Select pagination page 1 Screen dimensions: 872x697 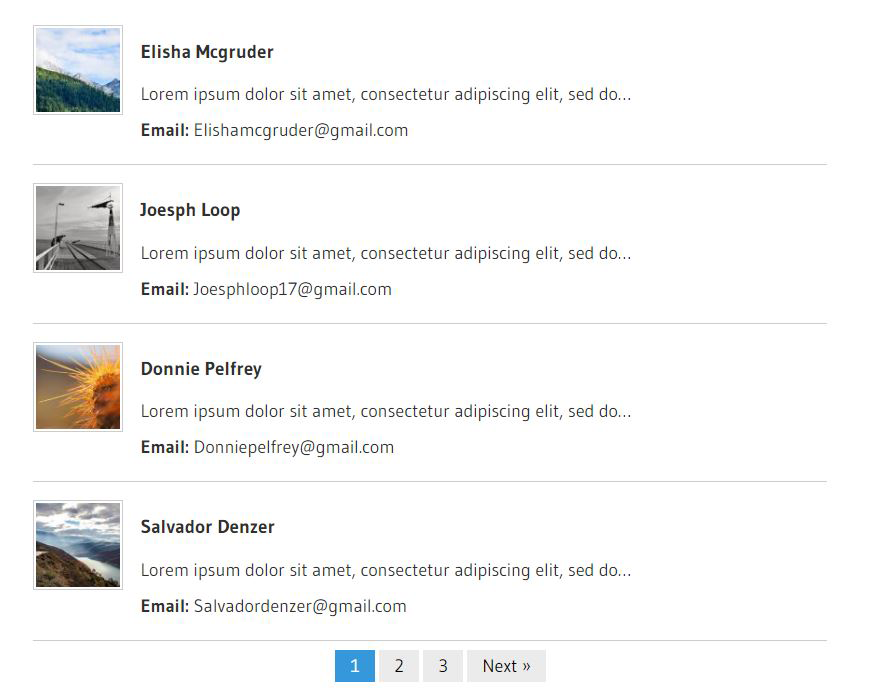point(355,666)
